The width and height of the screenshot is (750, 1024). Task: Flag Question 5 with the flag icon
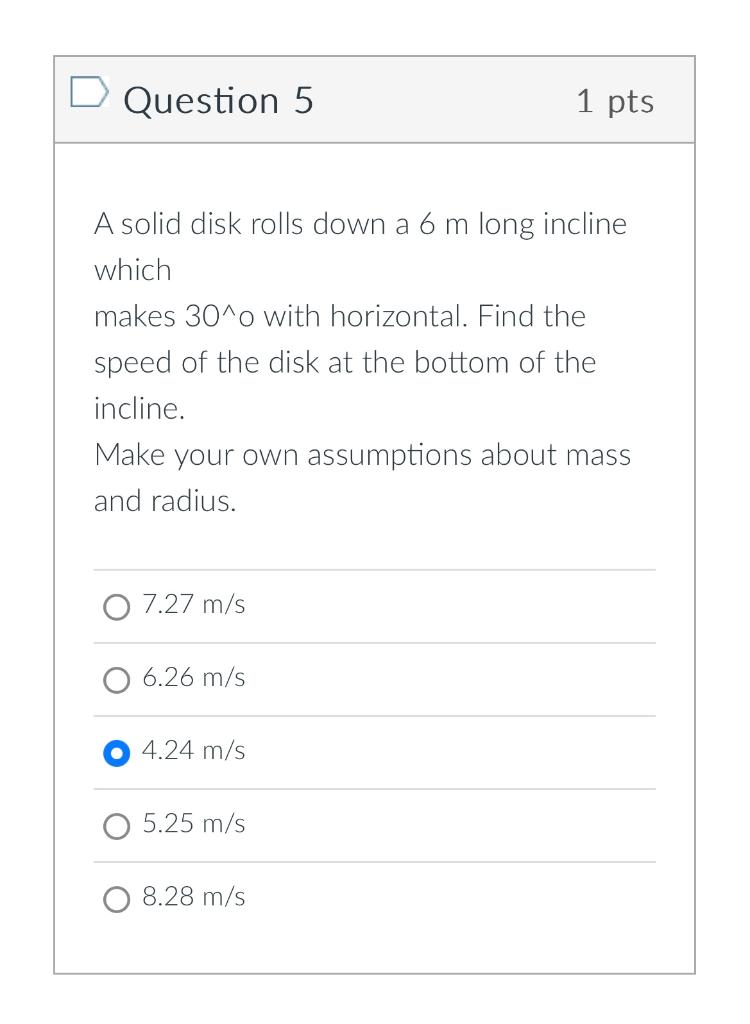point(89,93)
